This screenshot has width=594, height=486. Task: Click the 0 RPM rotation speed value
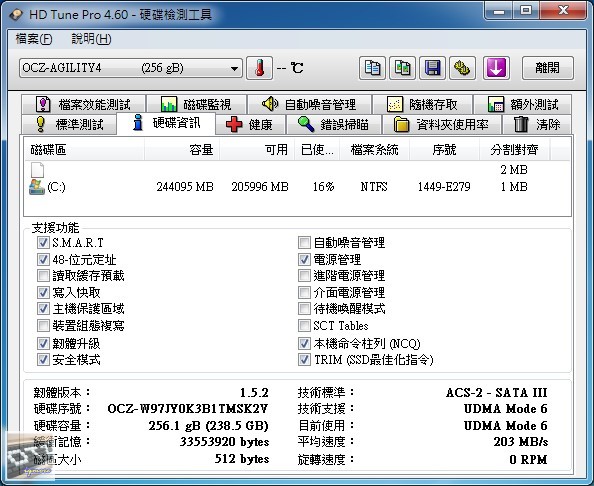pyautogui.click(x=528, y=459)
